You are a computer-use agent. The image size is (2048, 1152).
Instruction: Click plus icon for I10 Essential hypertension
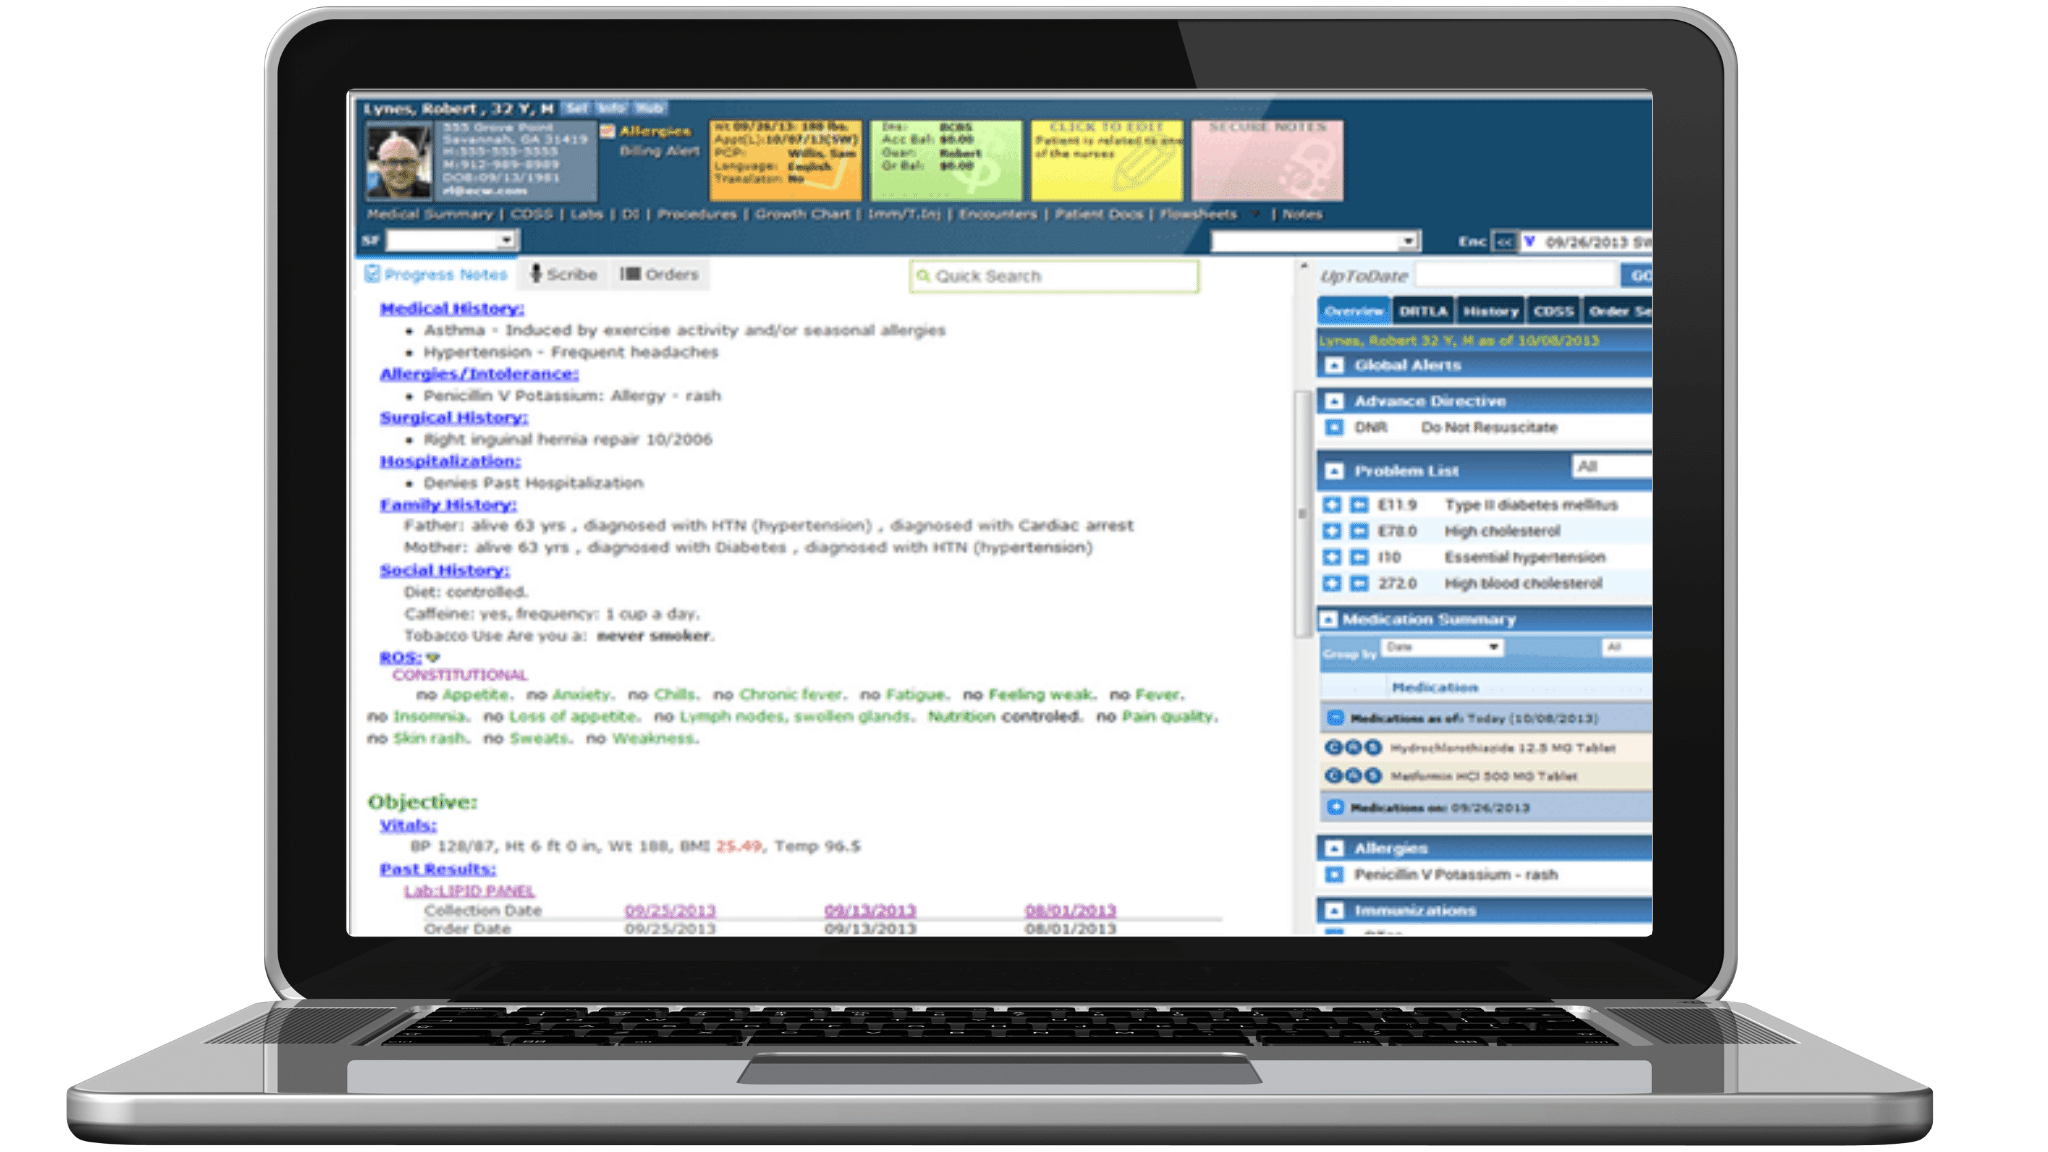pos(1332,556)
